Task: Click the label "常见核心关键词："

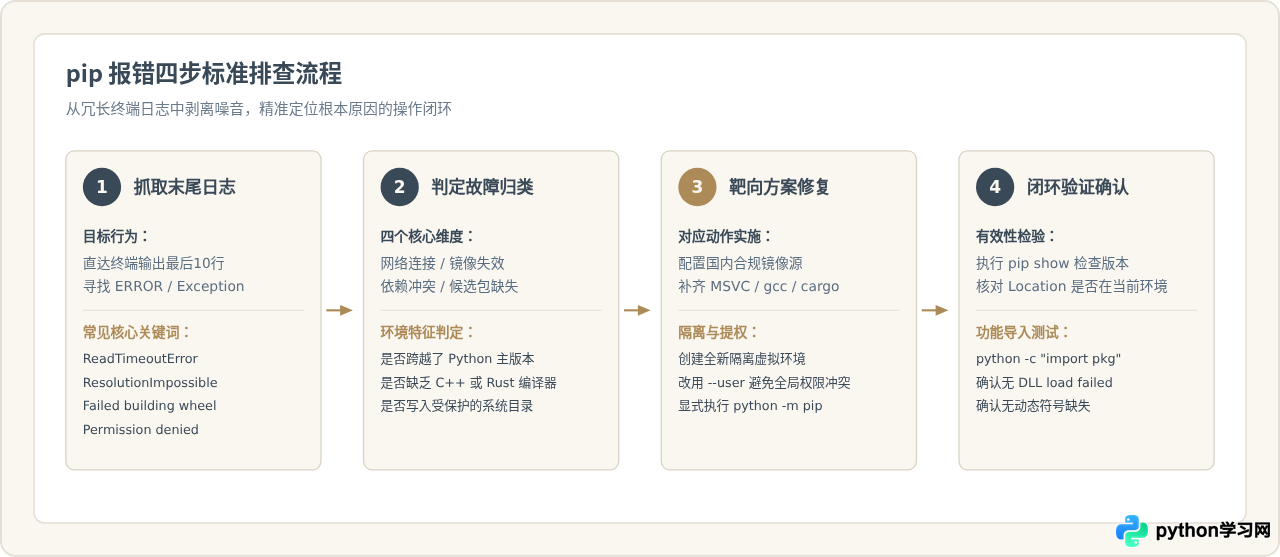Action: 137,332
